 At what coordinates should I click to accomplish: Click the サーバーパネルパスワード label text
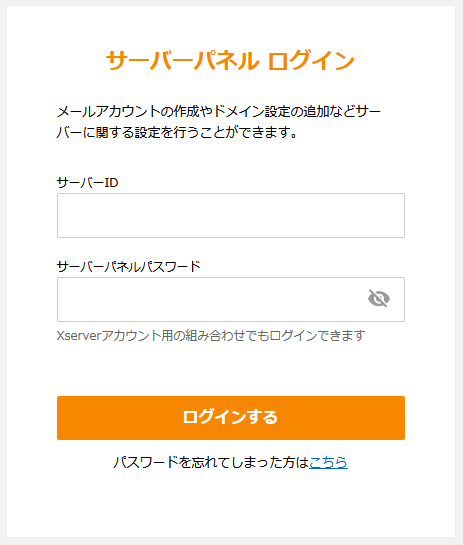[x=129, y=267]
